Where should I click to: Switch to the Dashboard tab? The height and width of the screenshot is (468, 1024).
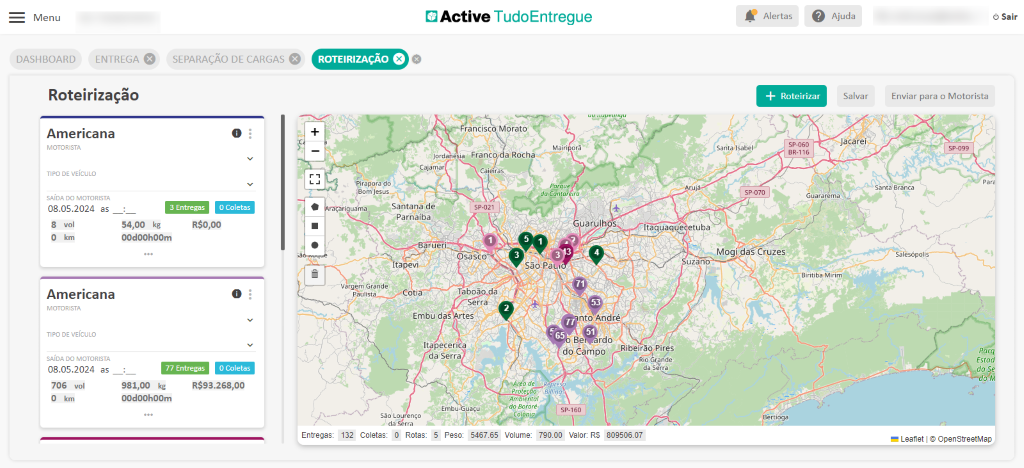(46, 59)
